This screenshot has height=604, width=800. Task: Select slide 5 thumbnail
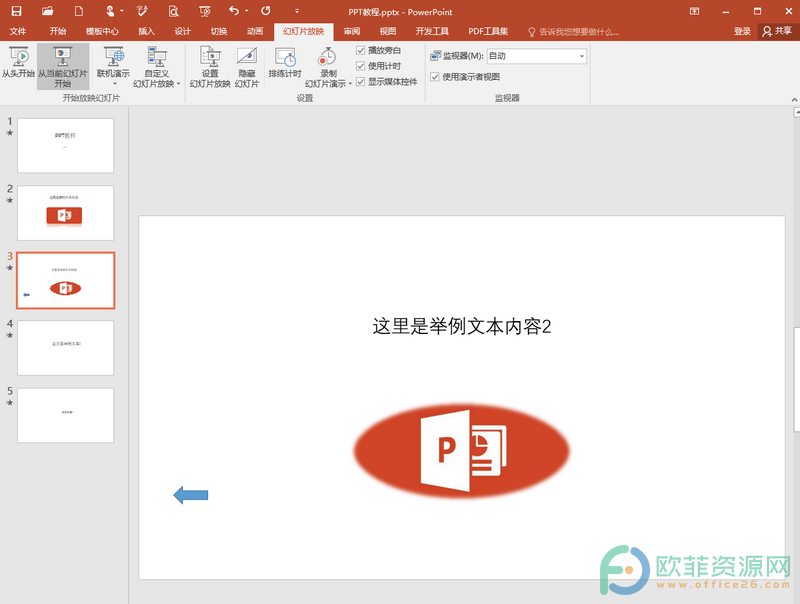(x=65, y=415)
